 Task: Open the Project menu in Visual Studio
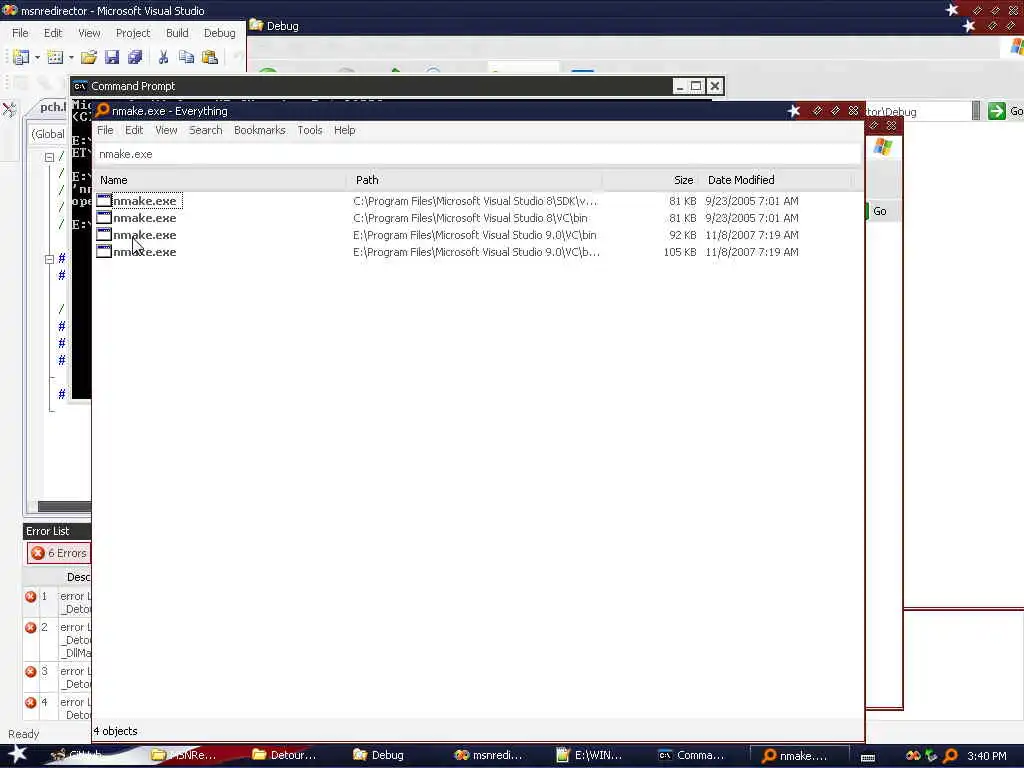133,33
